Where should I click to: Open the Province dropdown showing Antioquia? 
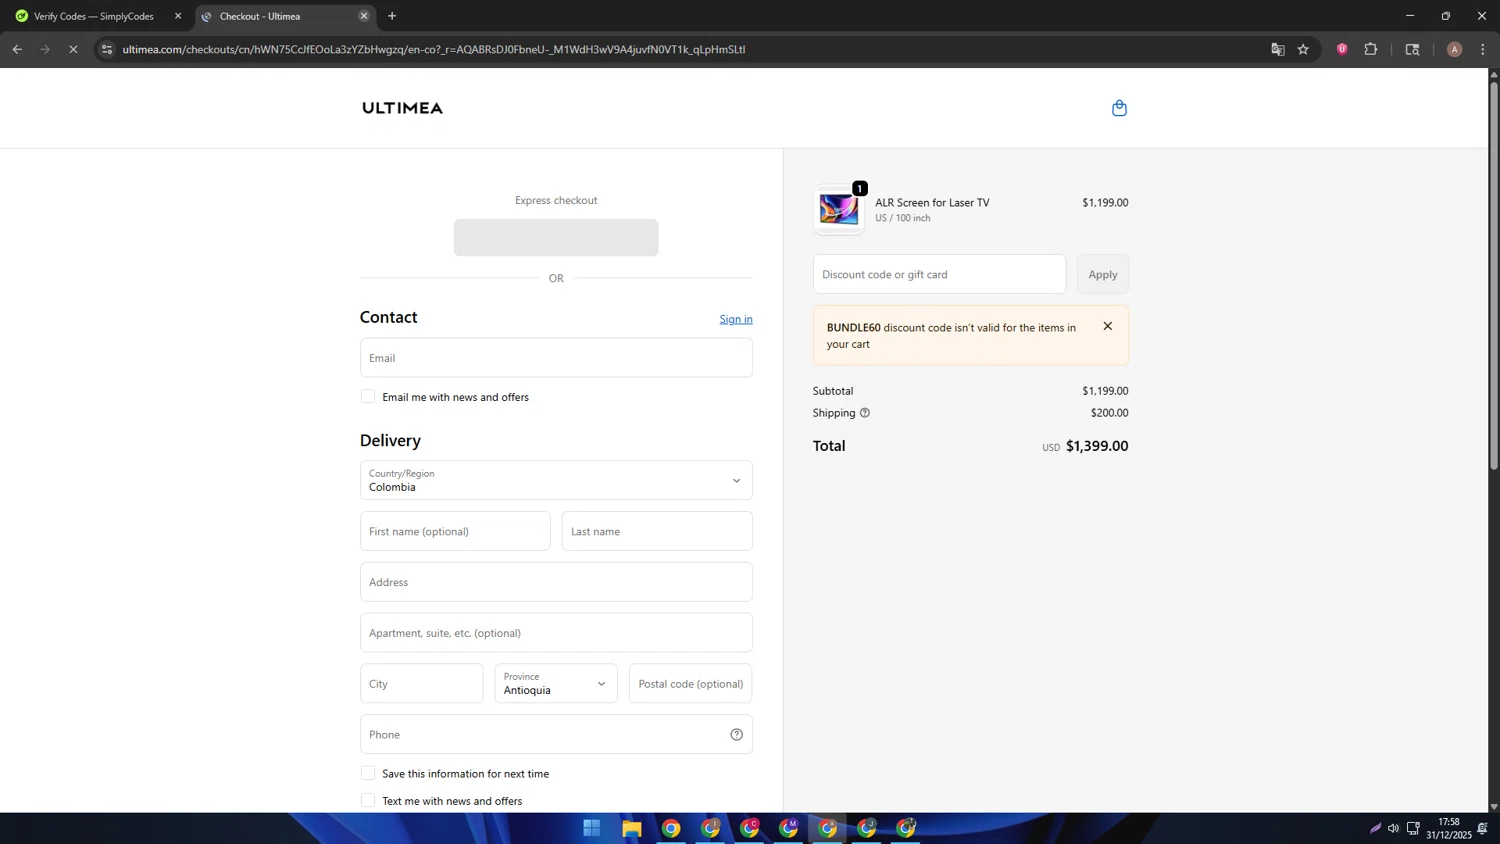(x=556, y=683)
